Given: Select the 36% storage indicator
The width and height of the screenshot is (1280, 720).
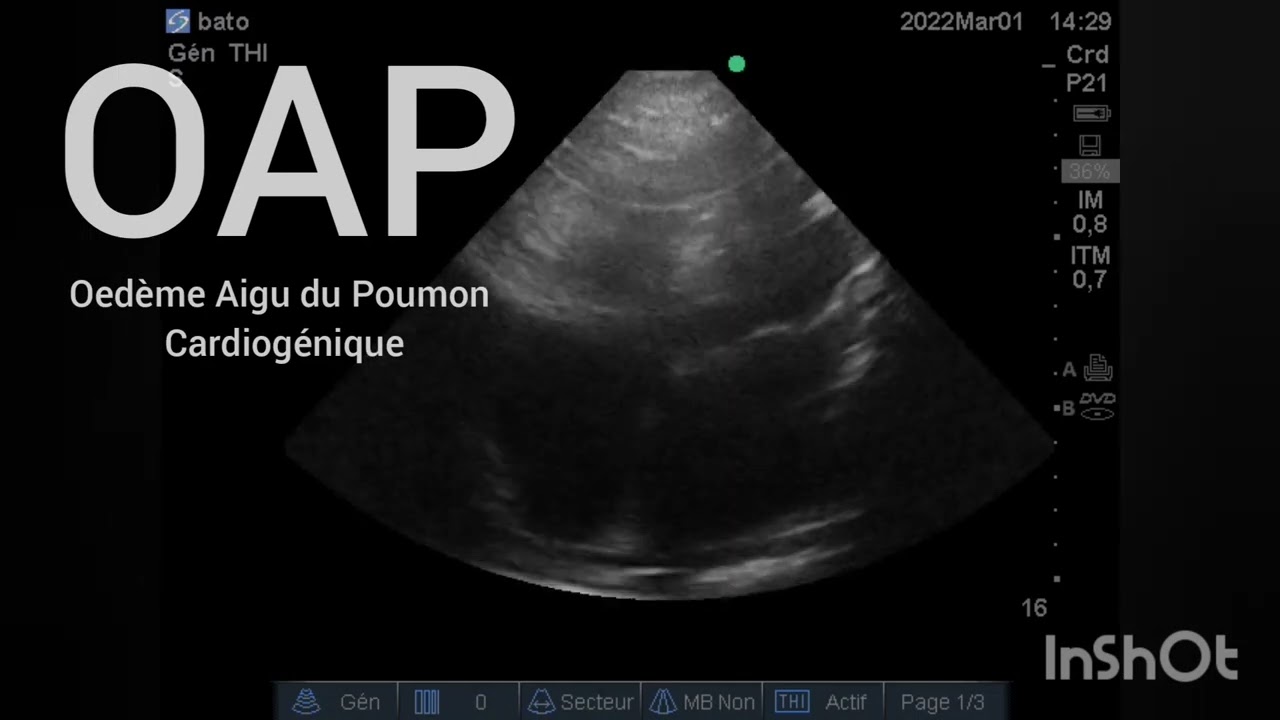Looking at the screenshot, I should point(1090,172).
